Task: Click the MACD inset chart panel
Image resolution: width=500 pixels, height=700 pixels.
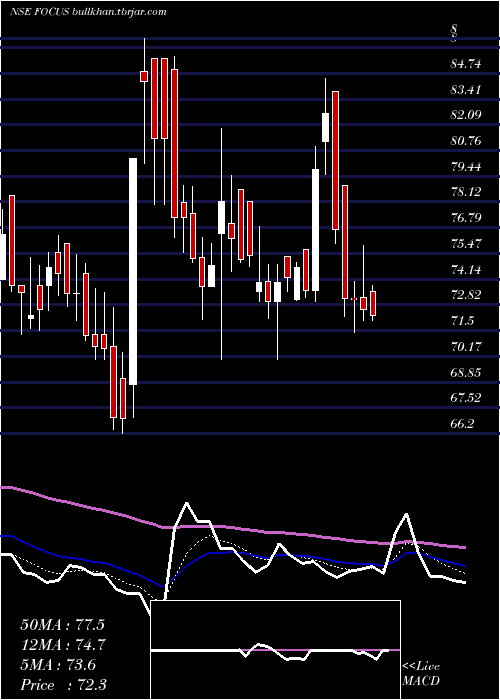Action: click(x=276, y=650)
